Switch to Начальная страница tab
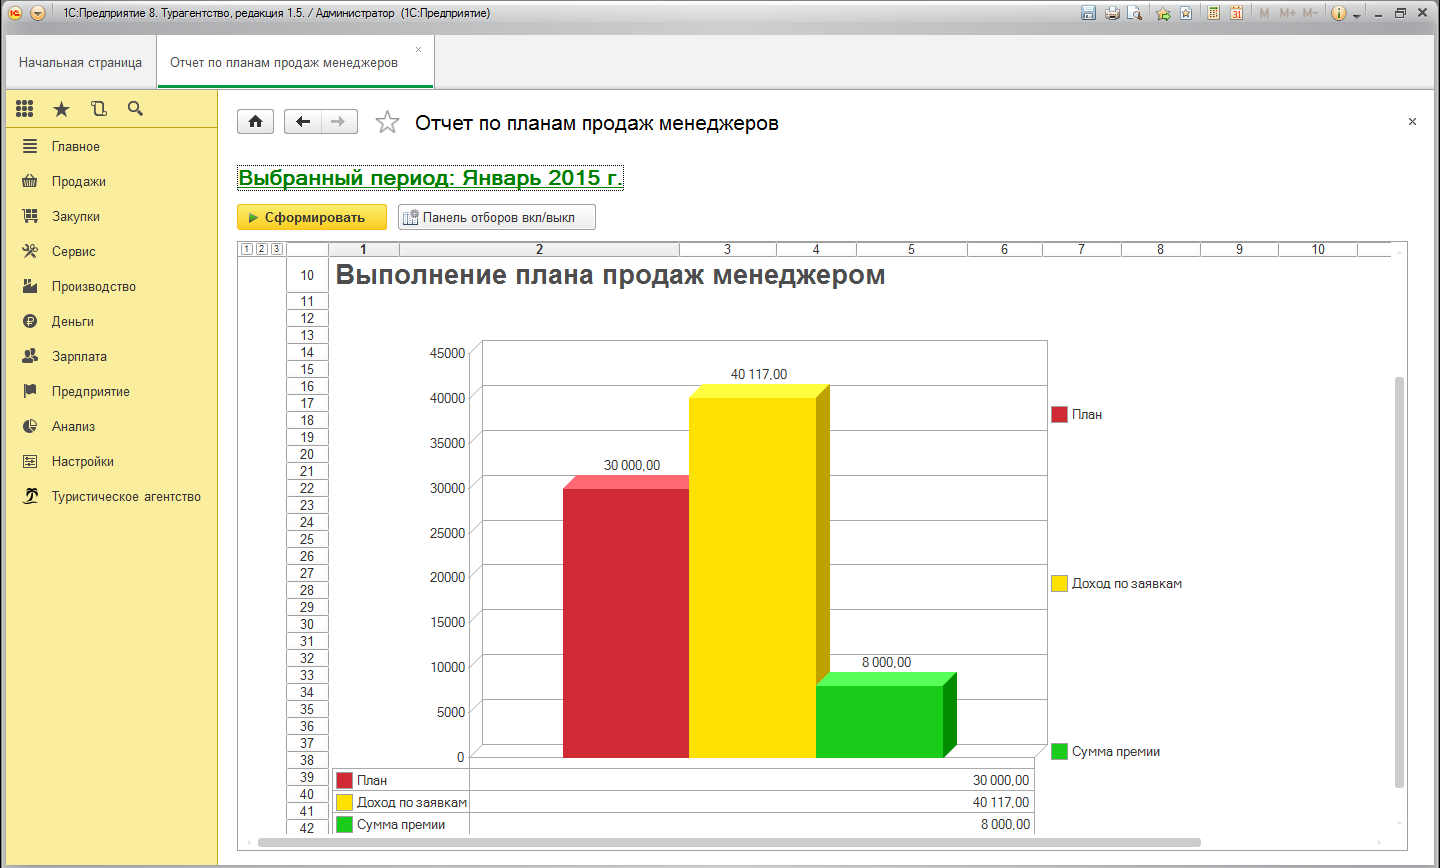This screenshot has width=1440, height=868. pos(80,62)
